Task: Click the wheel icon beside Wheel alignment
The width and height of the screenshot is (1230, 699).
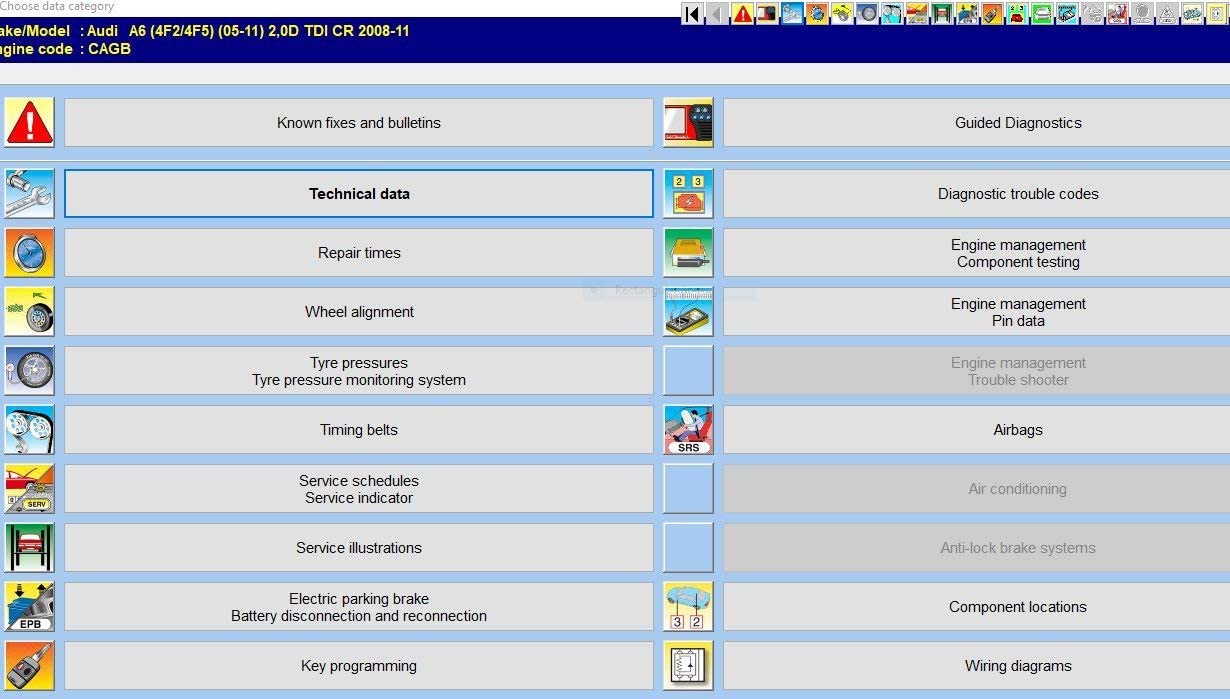Action: click(29, 311)
